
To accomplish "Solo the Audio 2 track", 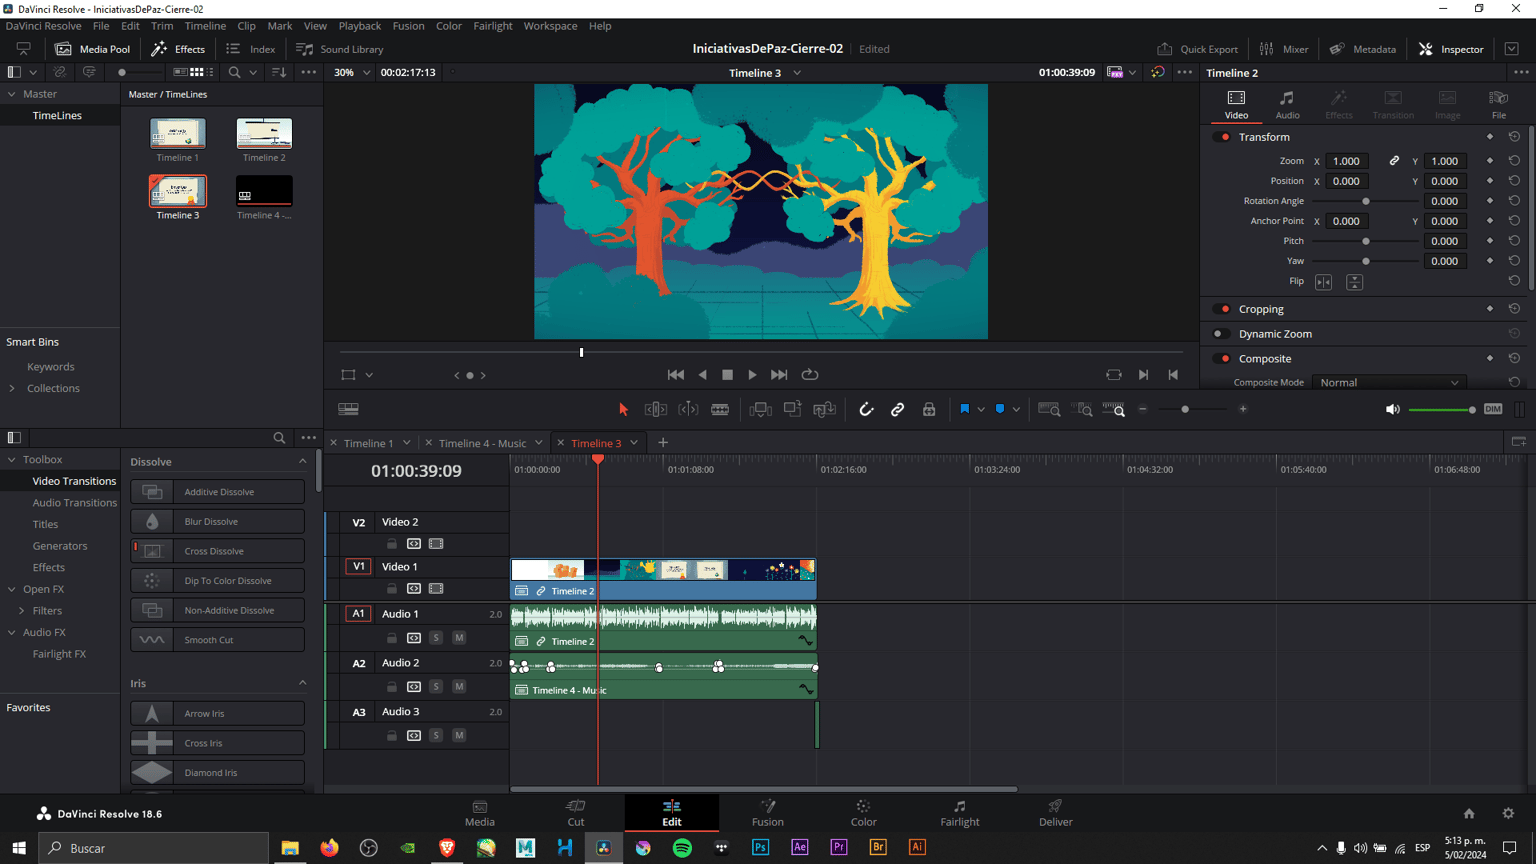I will [x=436, y=687].
